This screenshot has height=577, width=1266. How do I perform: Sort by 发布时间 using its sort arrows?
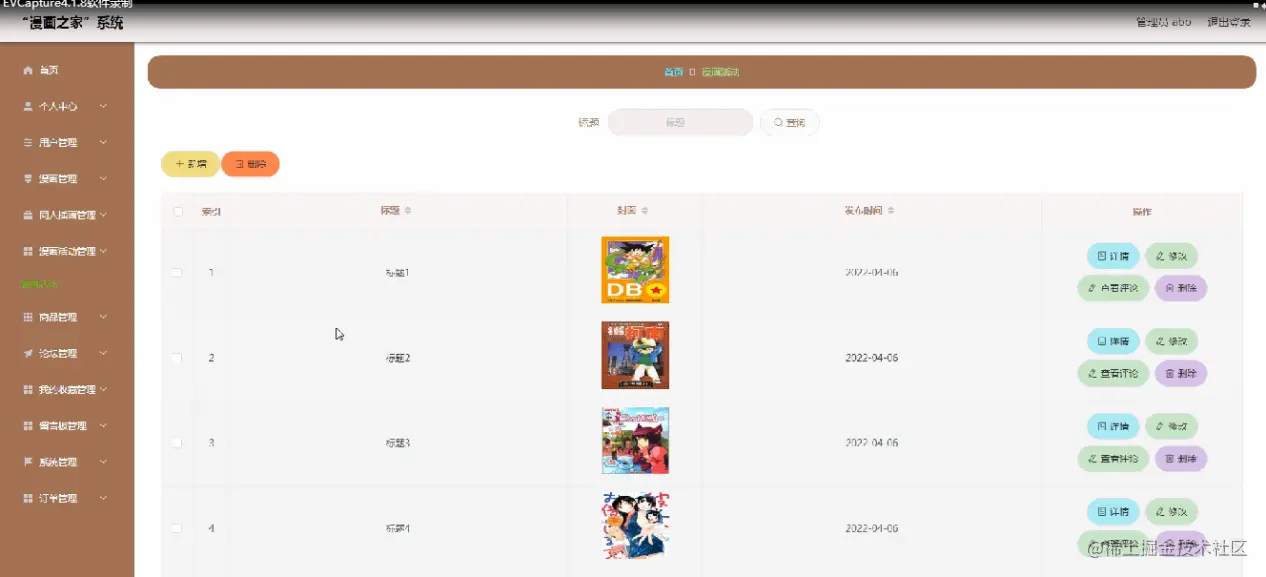pyautogui.click(x=891, y=211)
